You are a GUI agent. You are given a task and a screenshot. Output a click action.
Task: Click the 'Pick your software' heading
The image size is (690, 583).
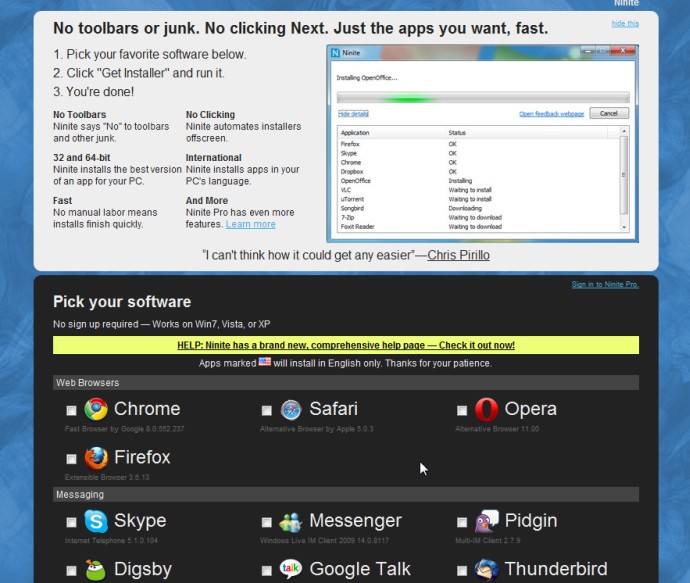tap(122, 302)
